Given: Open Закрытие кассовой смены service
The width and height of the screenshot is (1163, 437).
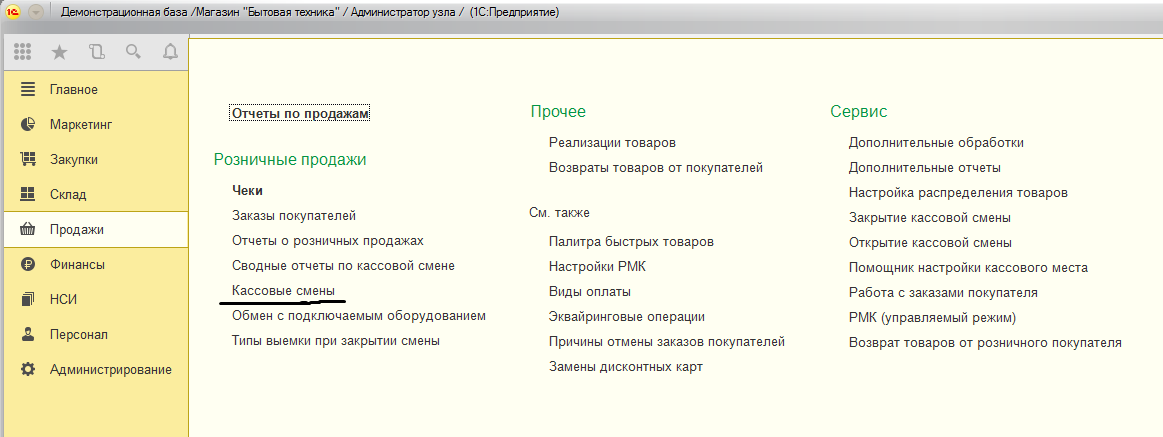Looking at the screenshot, I should pos(930,217).
